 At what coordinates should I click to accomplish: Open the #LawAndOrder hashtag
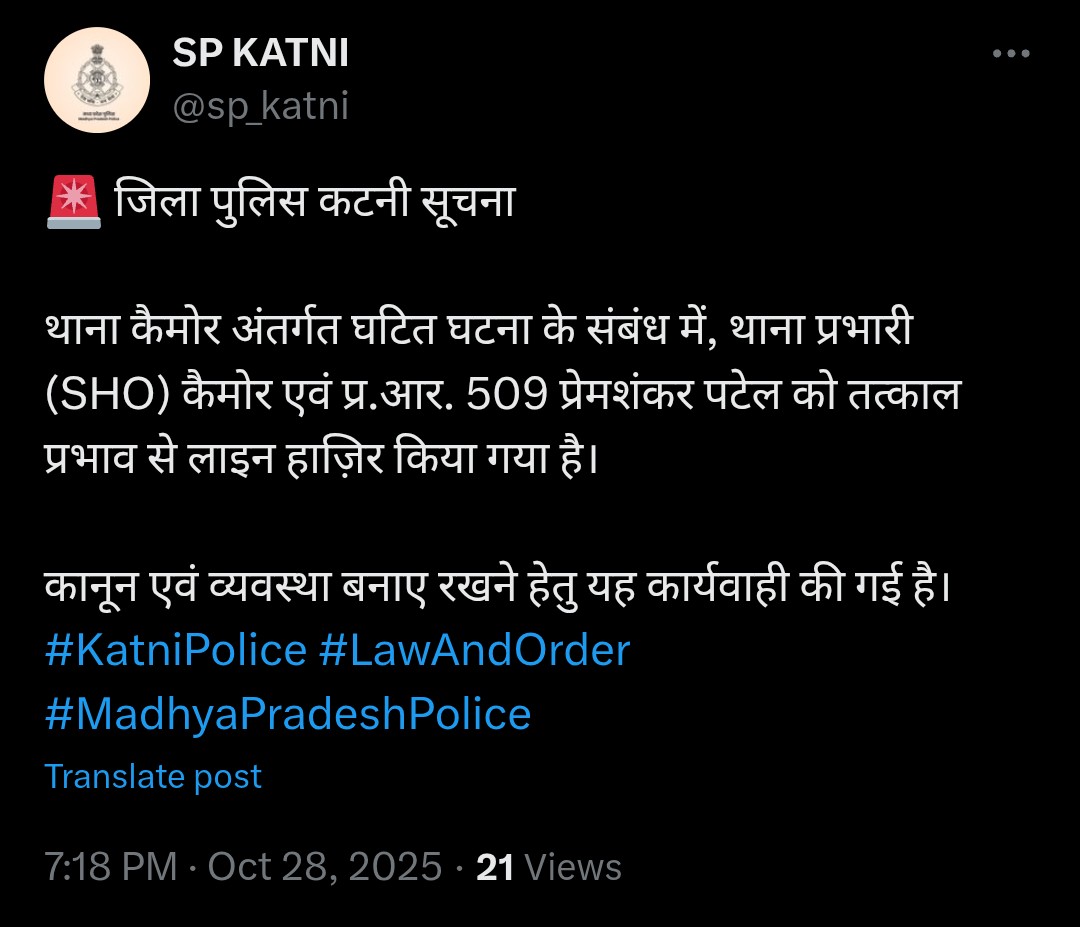pyautogui.click(x=474, y=651)
